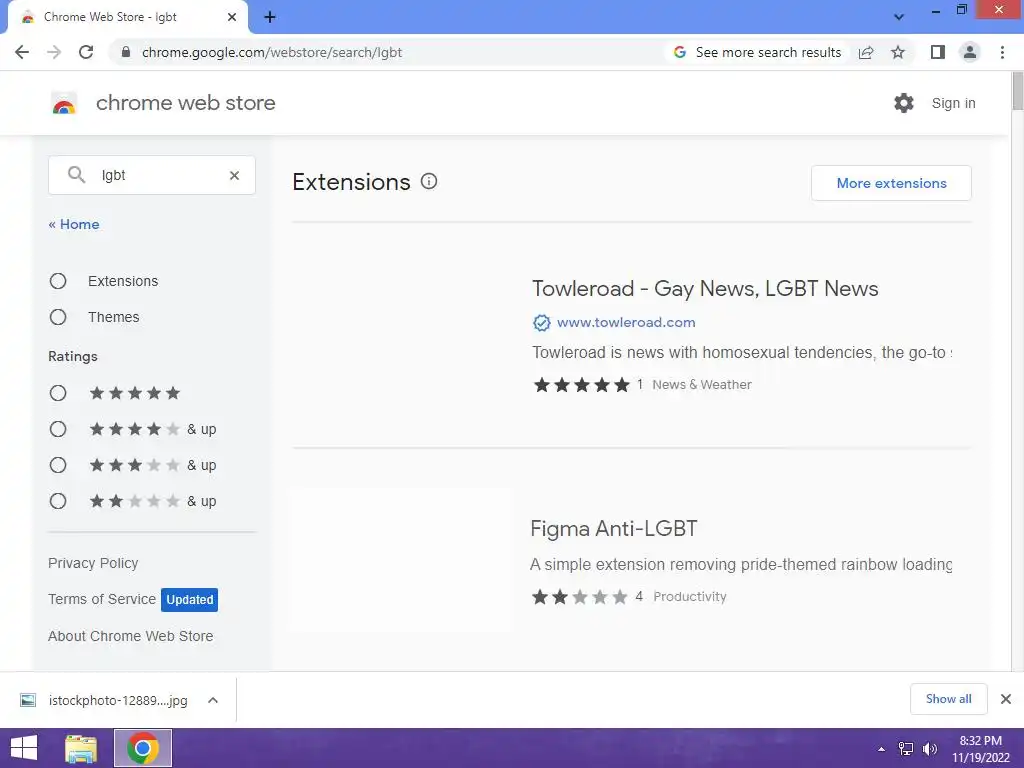Select the Themes radio button
The height and width of the screenshot is (768, 1024).
click(x=58, y=317)
